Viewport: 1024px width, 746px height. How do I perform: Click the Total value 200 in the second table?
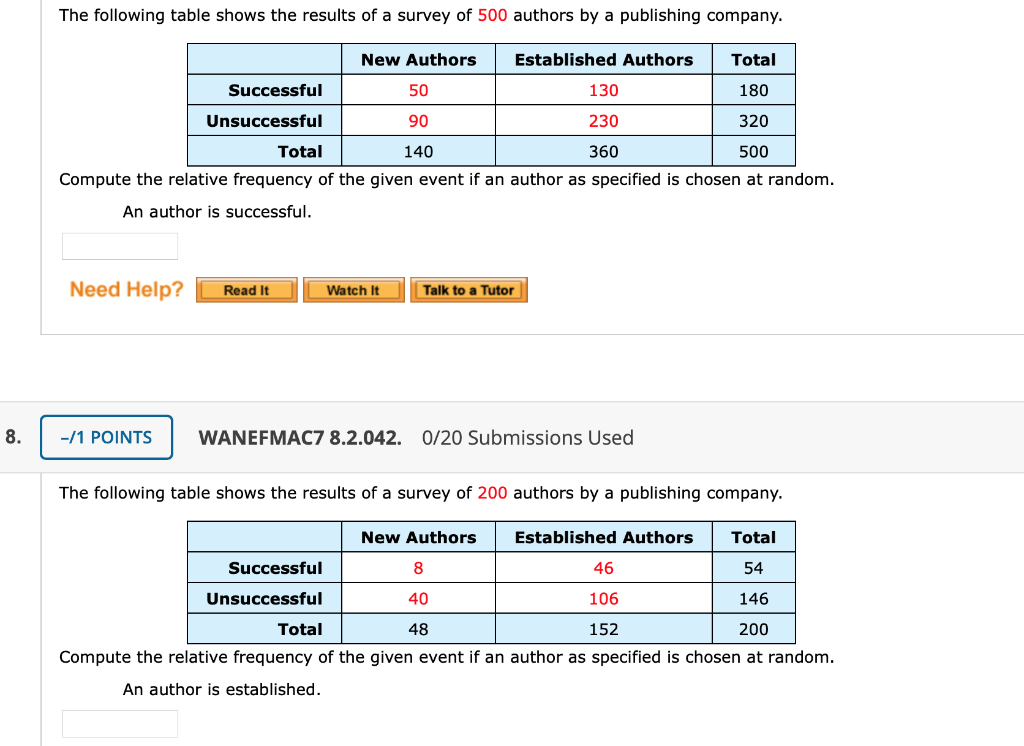[x=753, y=628]
